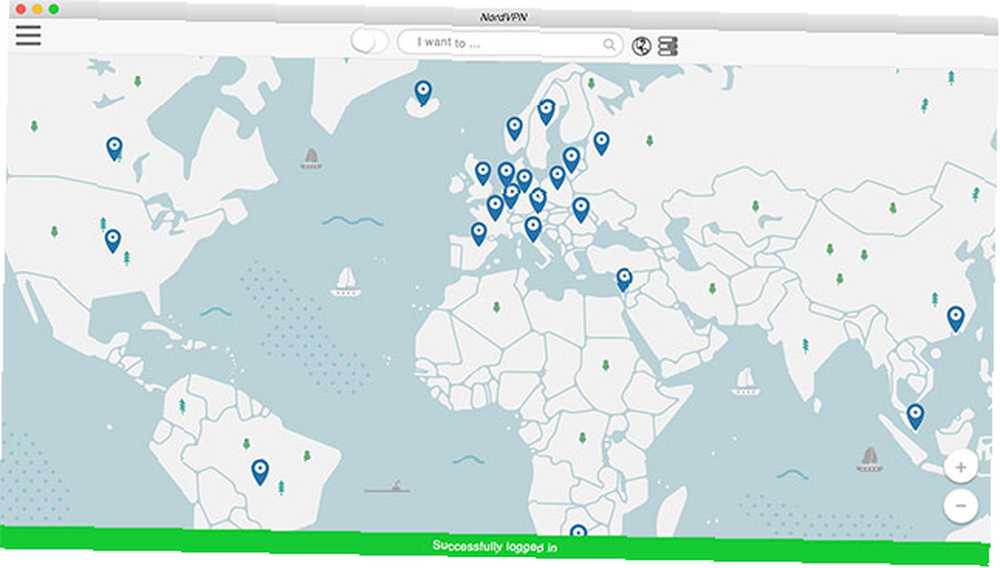Select the Norway server pin

(514, 127)
